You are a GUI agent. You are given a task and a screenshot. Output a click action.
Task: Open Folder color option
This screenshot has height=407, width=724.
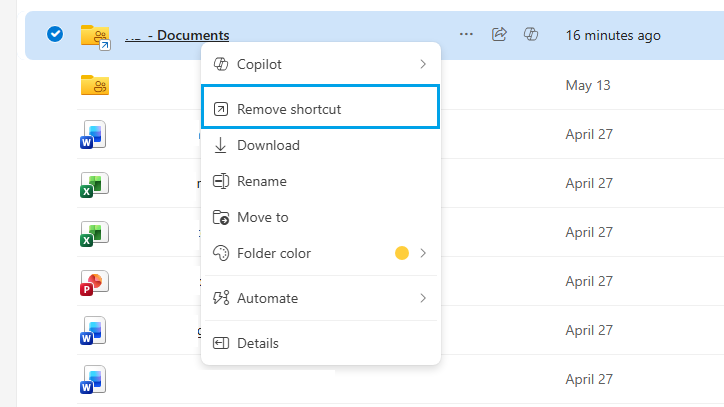tap(320, 253)
